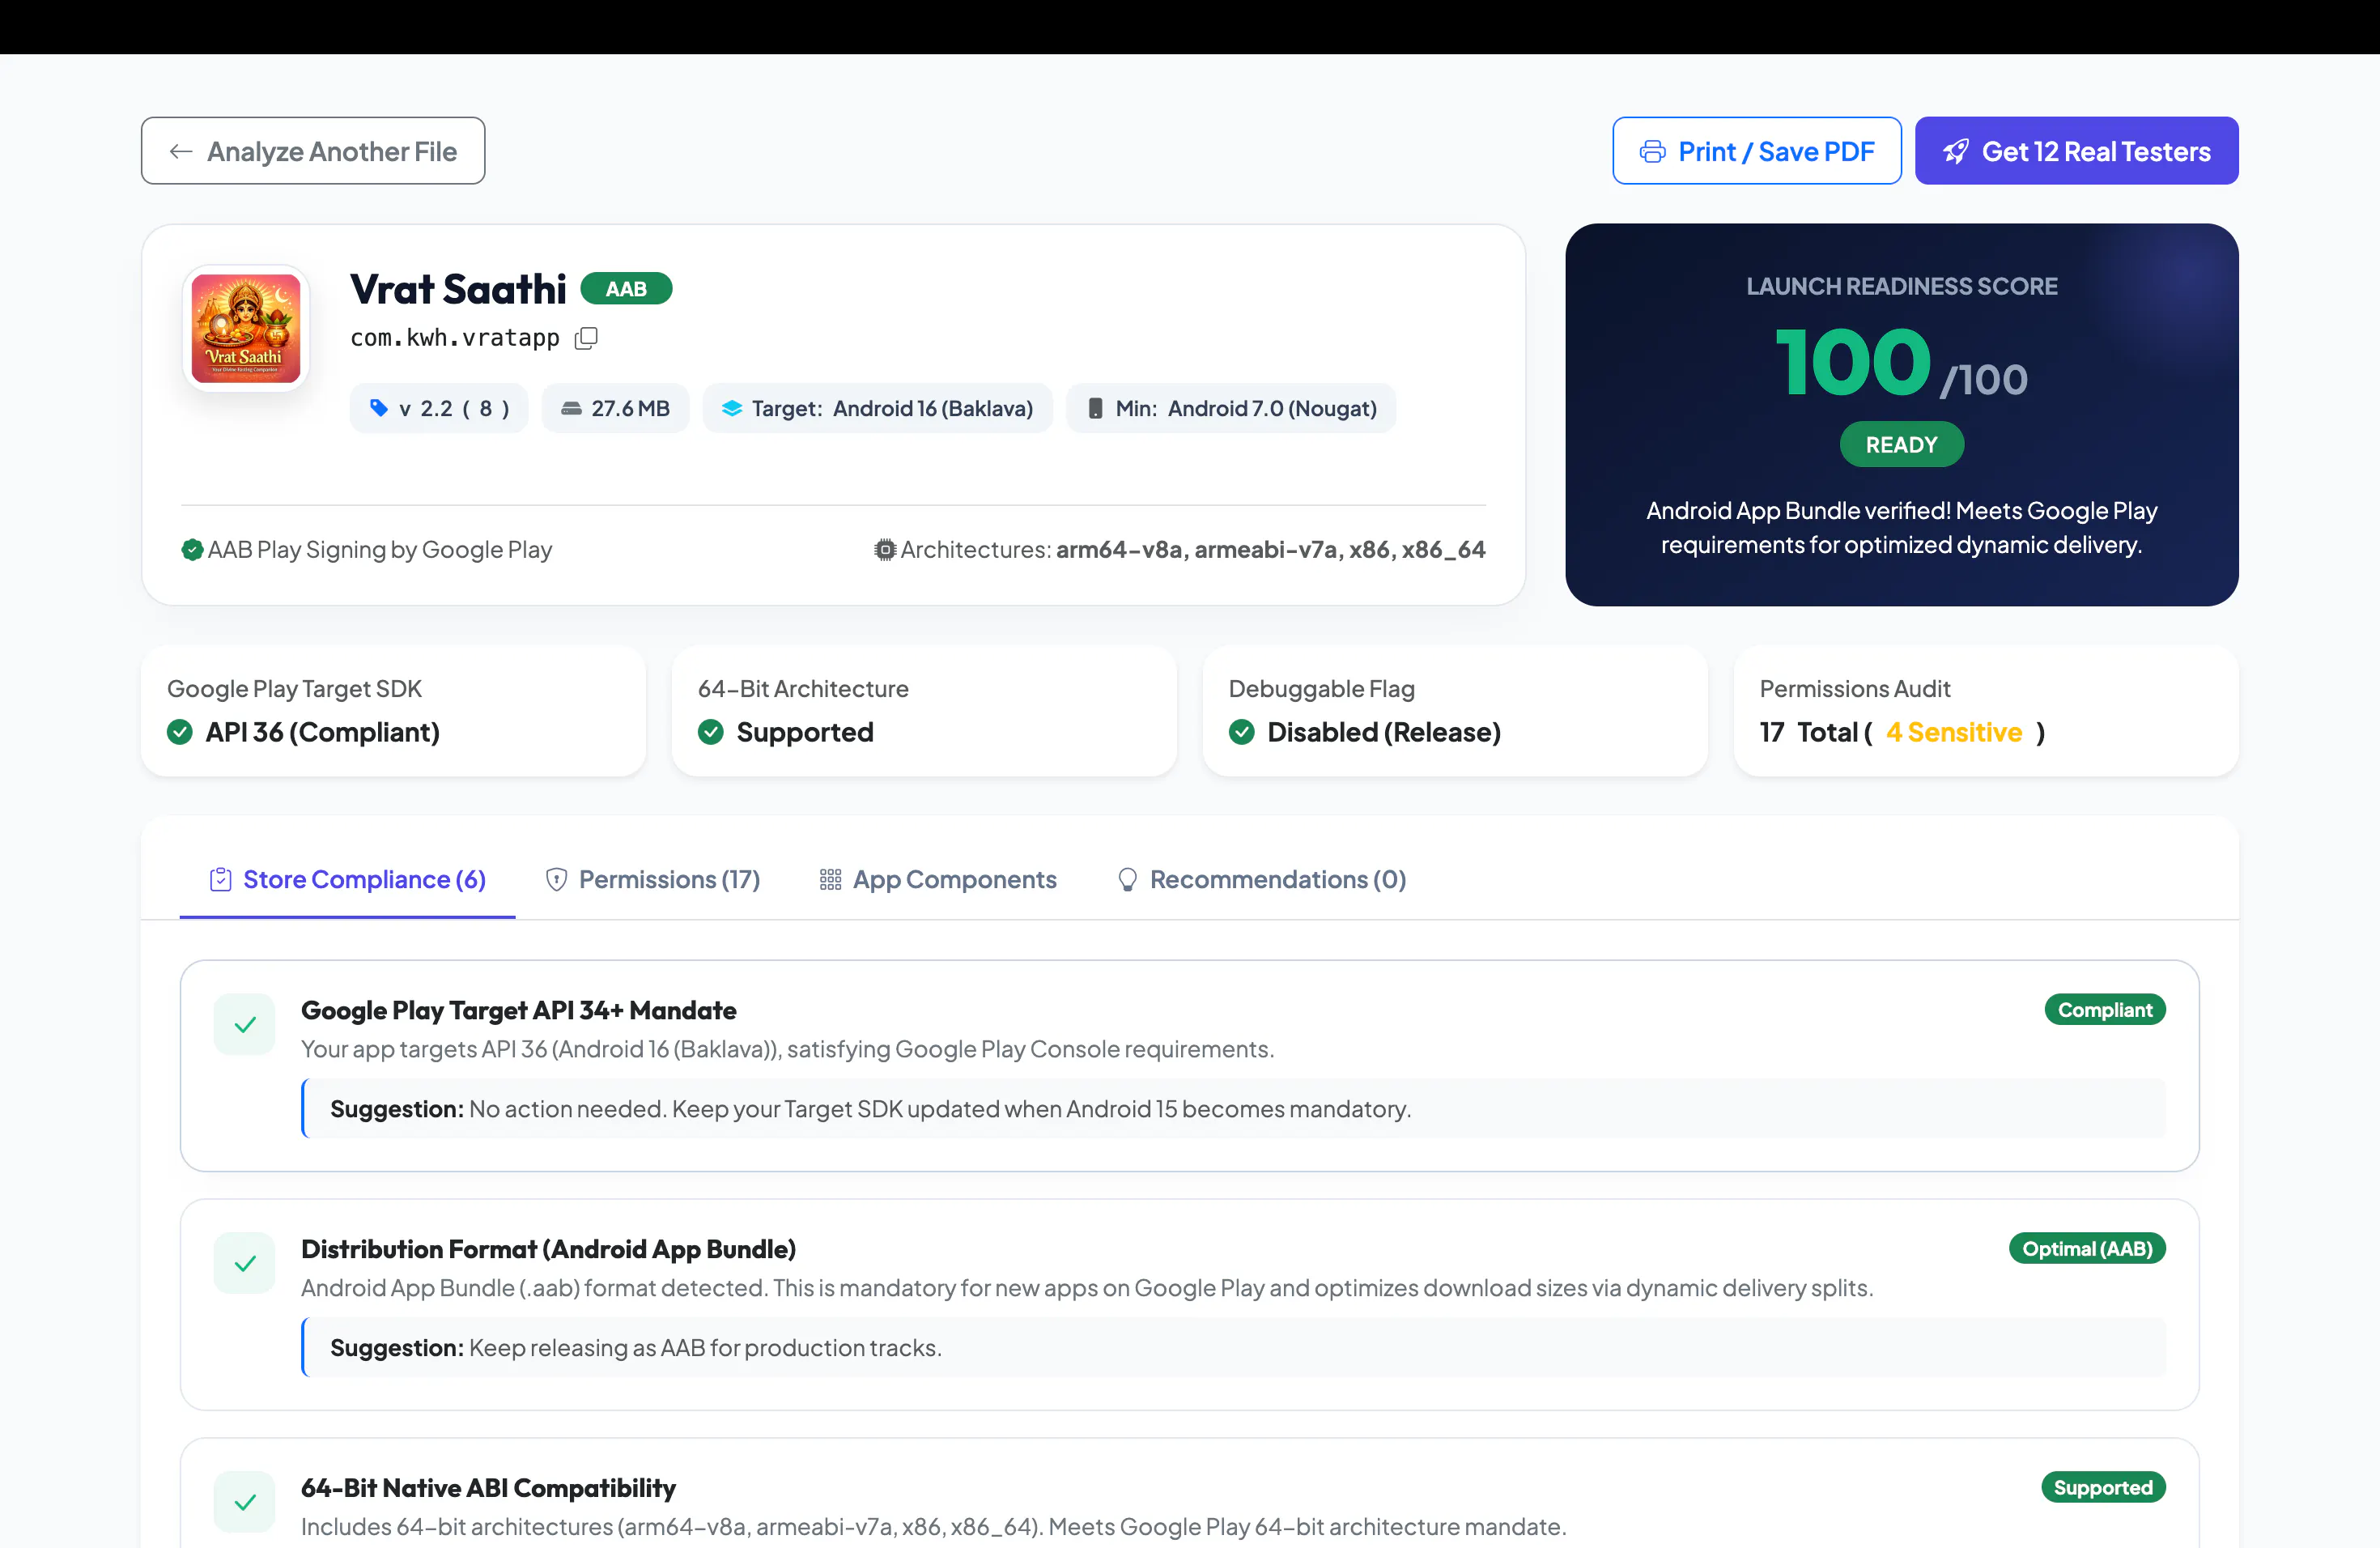
Task: Click the Vrat Saathi app icon
Action: click(x=246, y=328)
